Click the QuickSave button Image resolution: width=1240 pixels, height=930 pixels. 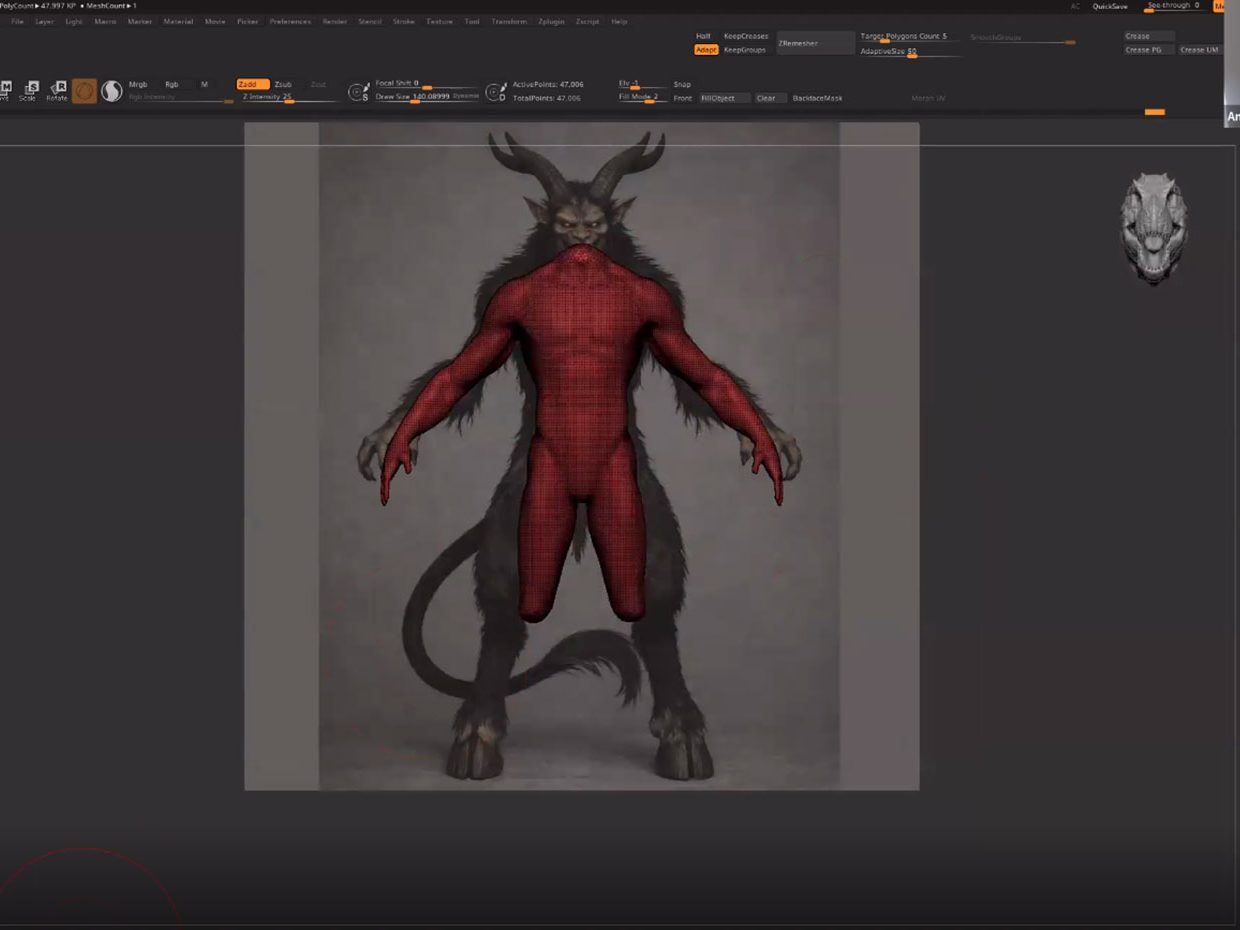(1110, 6)
